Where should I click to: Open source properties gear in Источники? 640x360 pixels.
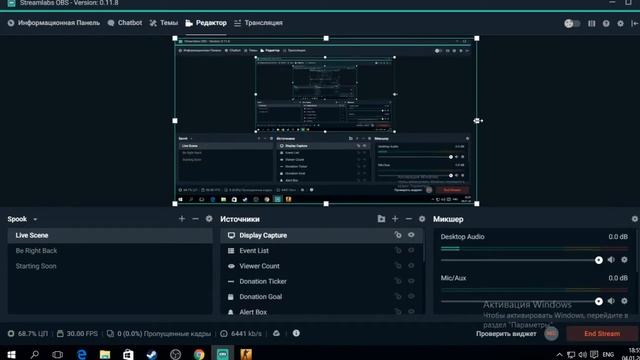[422, 219]
